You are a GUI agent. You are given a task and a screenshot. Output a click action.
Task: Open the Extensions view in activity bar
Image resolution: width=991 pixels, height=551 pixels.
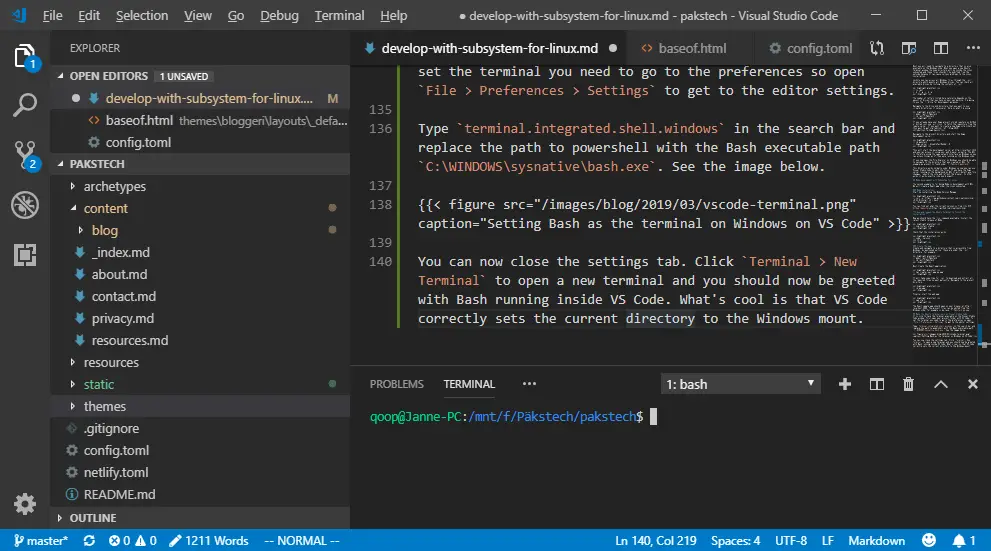[x=25, y=255]
